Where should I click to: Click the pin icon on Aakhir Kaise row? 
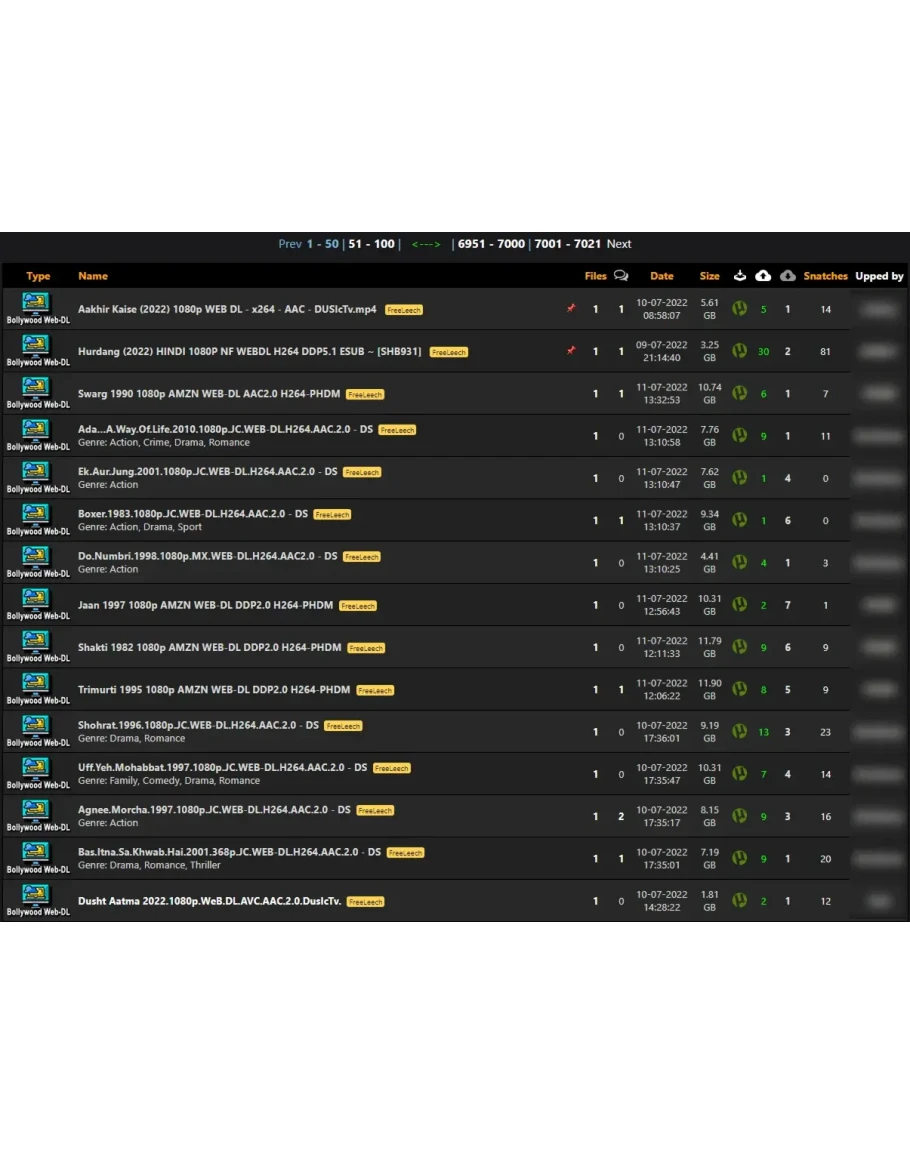(x=571, y=309)
